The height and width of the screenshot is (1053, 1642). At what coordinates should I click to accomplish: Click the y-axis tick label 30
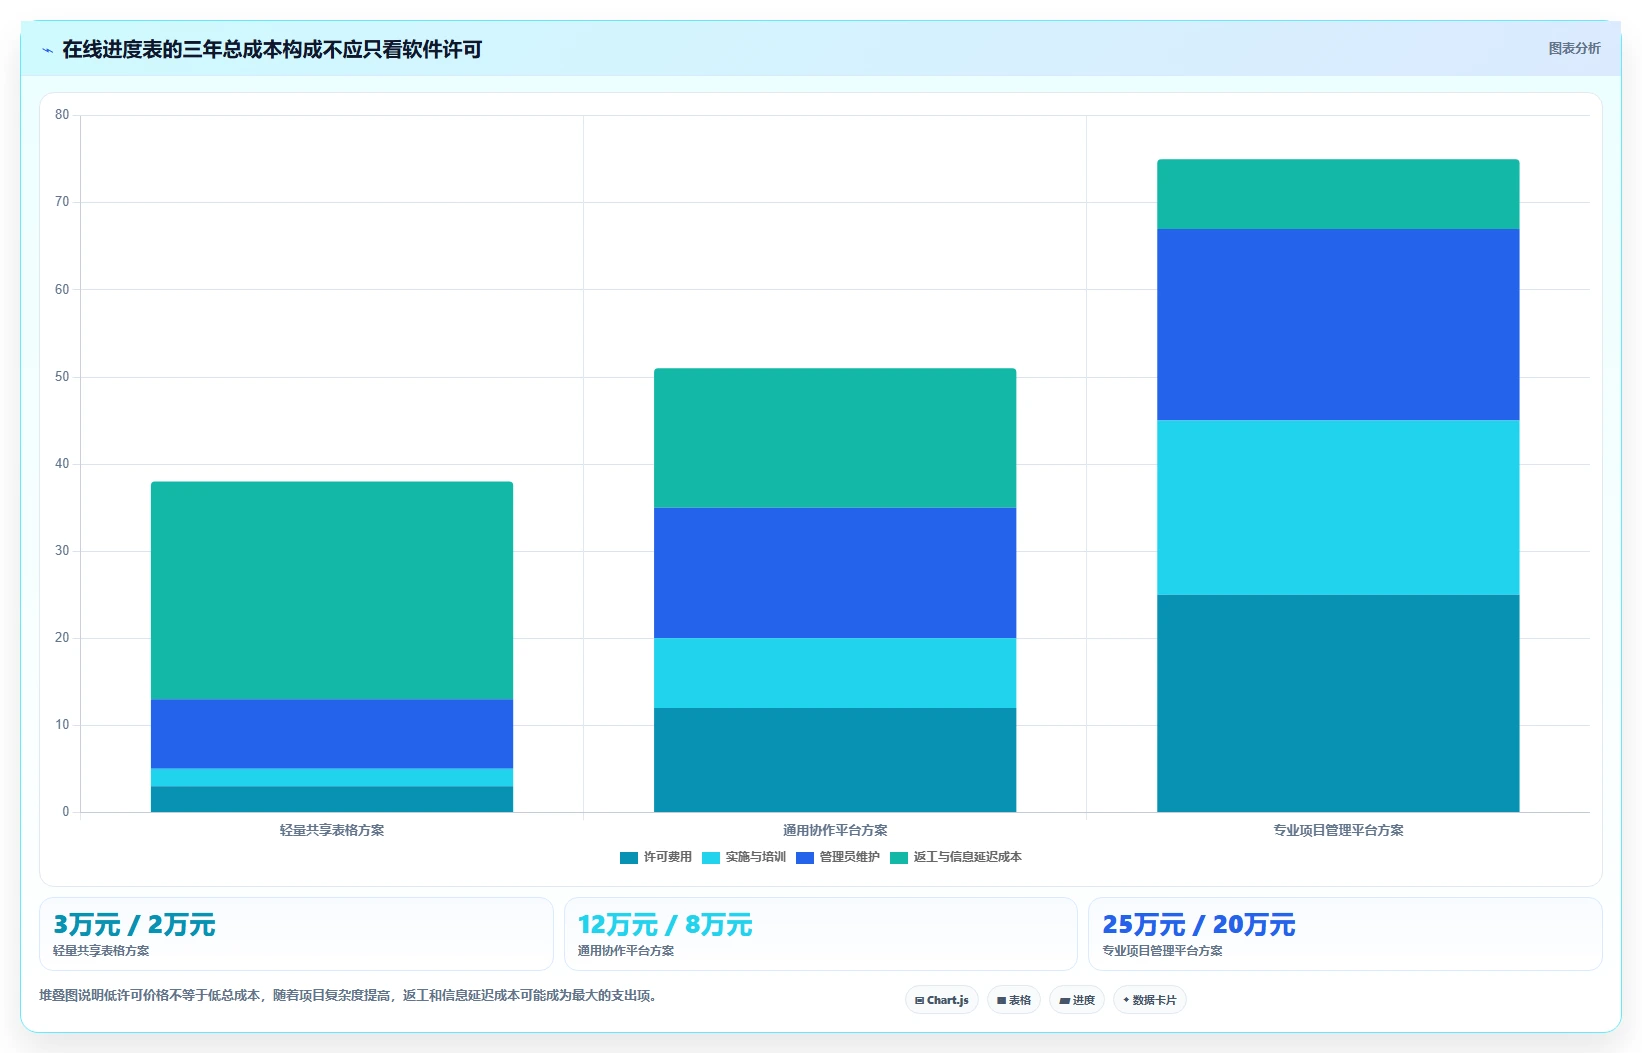[62, 551]
